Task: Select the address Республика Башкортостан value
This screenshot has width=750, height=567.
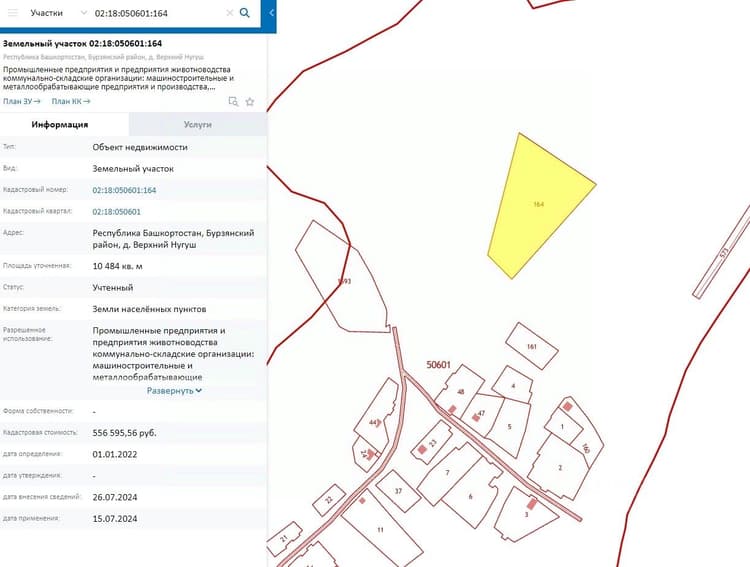Action: coord(173,239)
